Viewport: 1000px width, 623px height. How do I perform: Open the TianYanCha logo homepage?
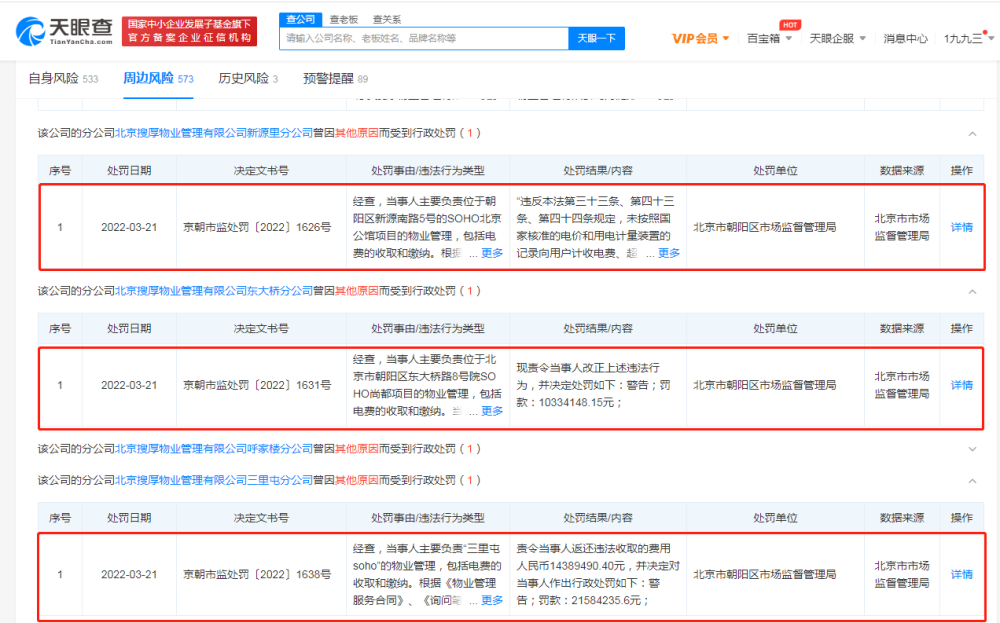point(64,31)
